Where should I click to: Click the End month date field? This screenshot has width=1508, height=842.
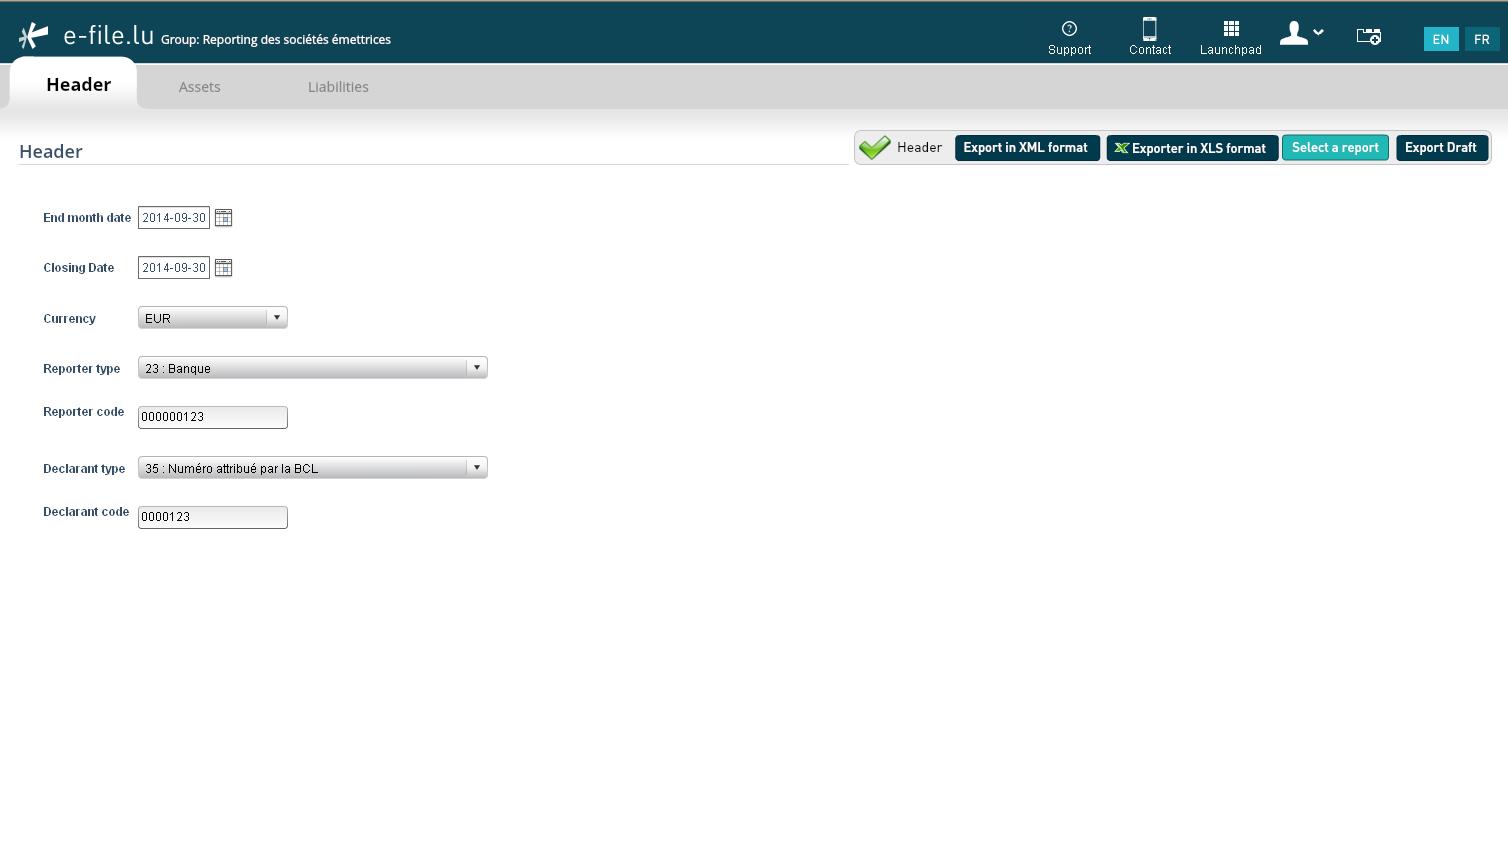pyautogui.click(x=174, y=218)
